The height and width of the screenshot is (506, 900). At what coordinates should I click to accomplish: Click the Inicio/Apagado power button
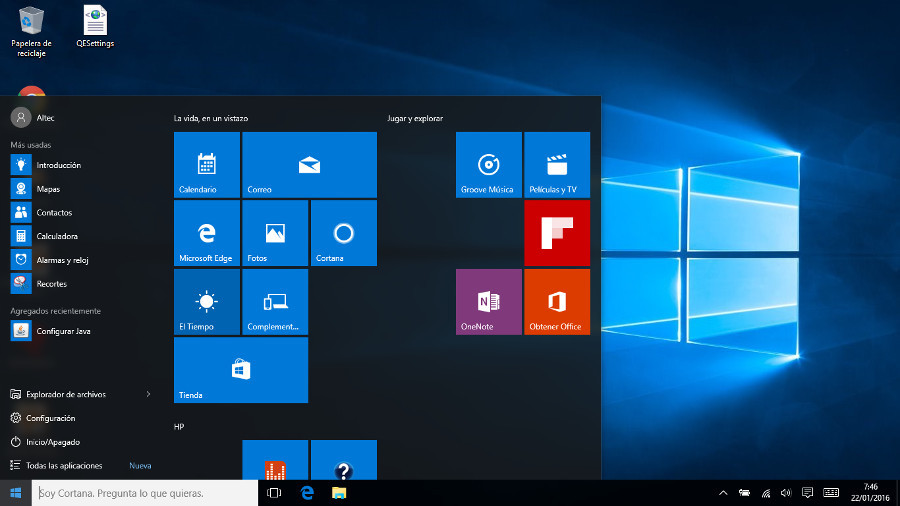pos(52,442)
